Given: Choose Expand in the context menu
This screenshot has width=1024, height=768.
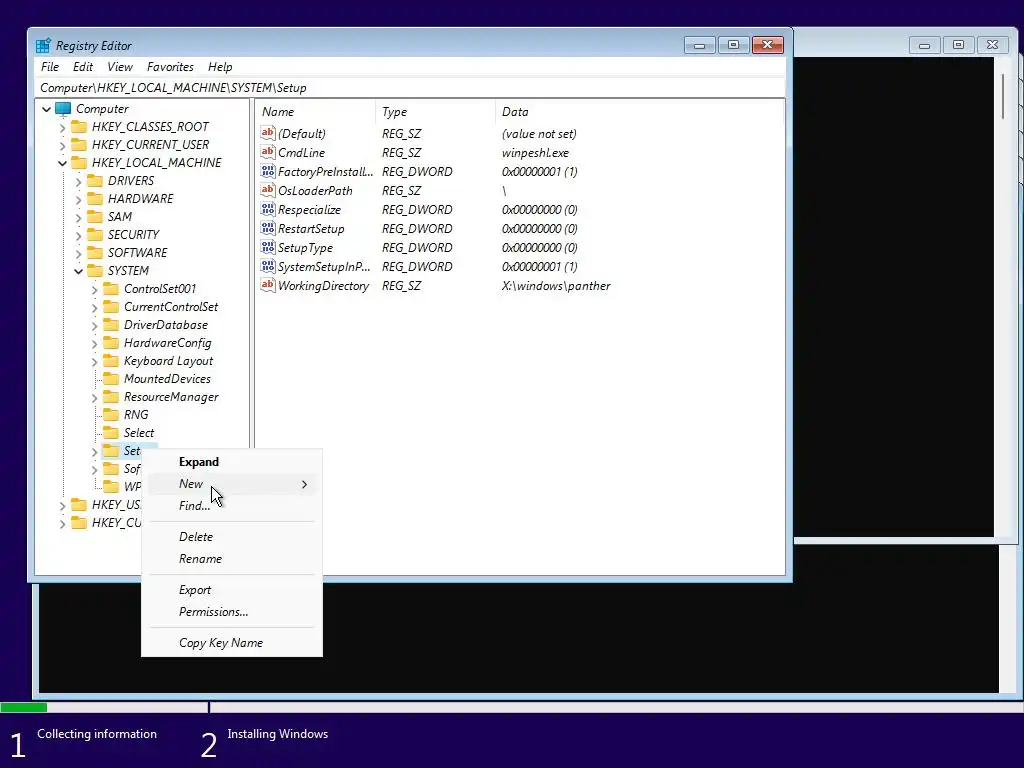Looking at the screenshot, I should (232, 462).
